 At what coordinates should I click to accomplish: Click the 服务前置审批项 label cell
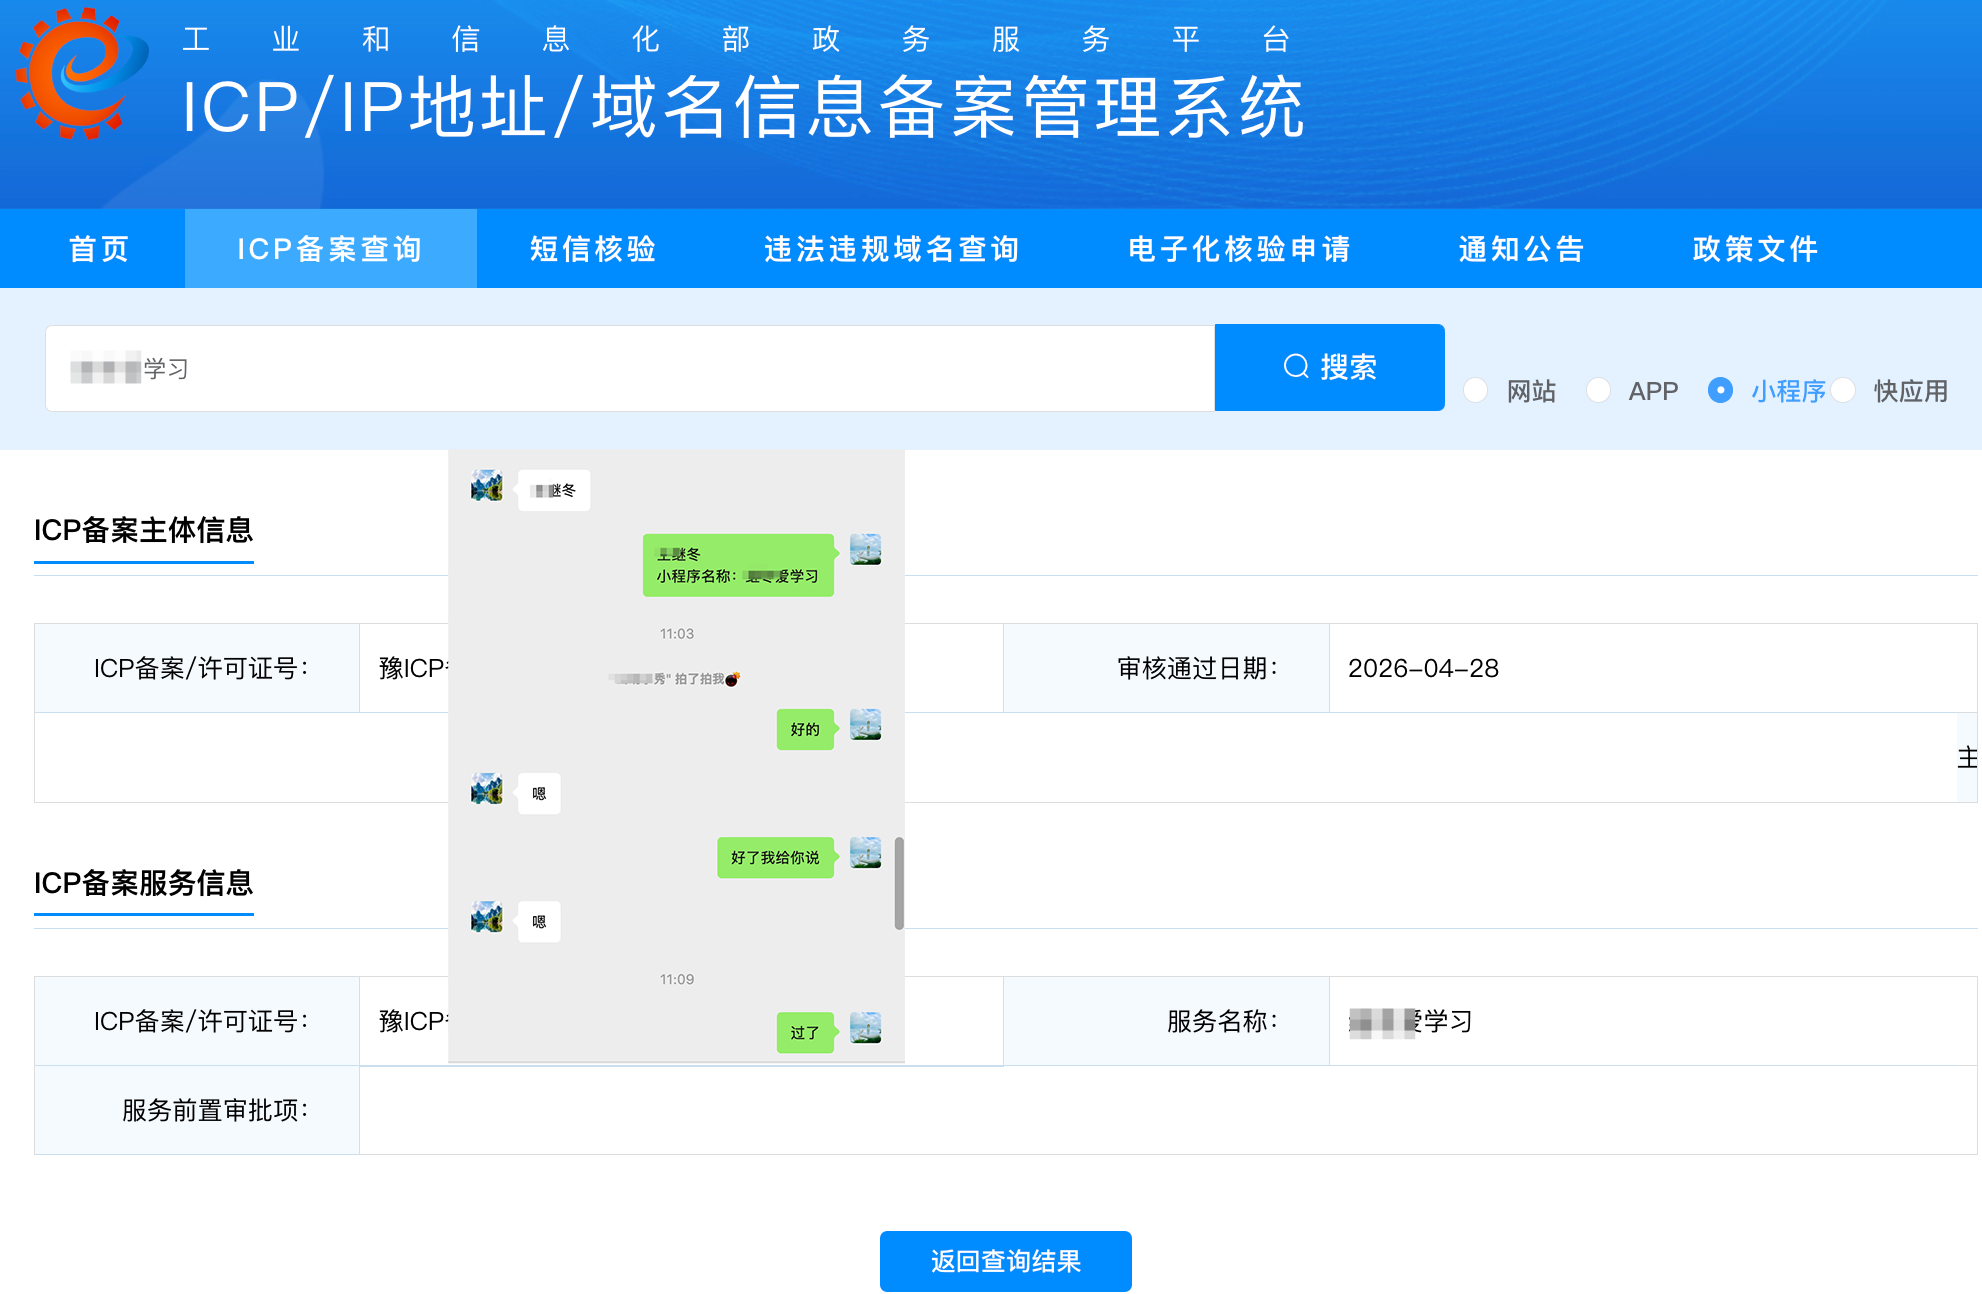pyautogui.click(x=197, y=1110)
